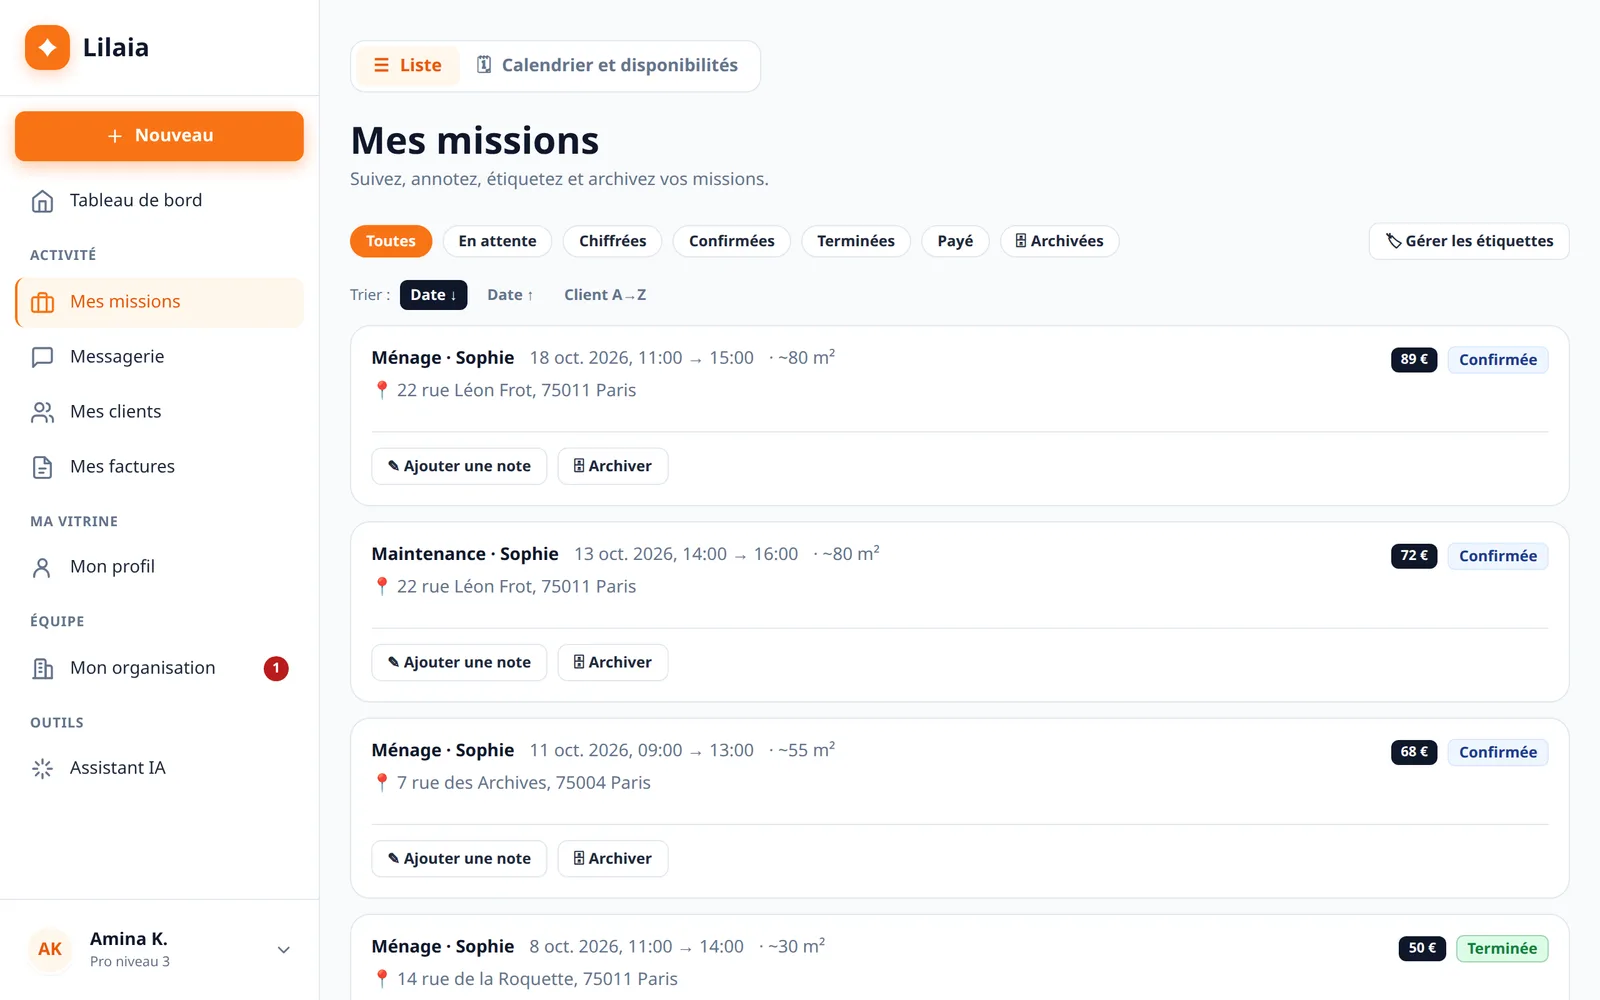This screenshot has width=1600, height=1000.
Task: Archive the 18 oct. Ménage mission
Action: click(613, 466)
